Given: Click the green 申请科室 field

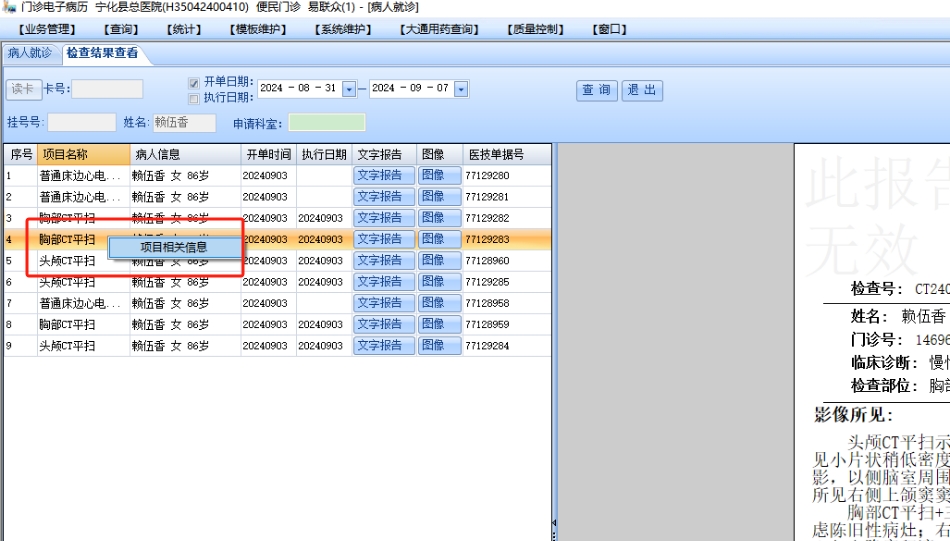Looking at the screenshot, I should (327, 122).
